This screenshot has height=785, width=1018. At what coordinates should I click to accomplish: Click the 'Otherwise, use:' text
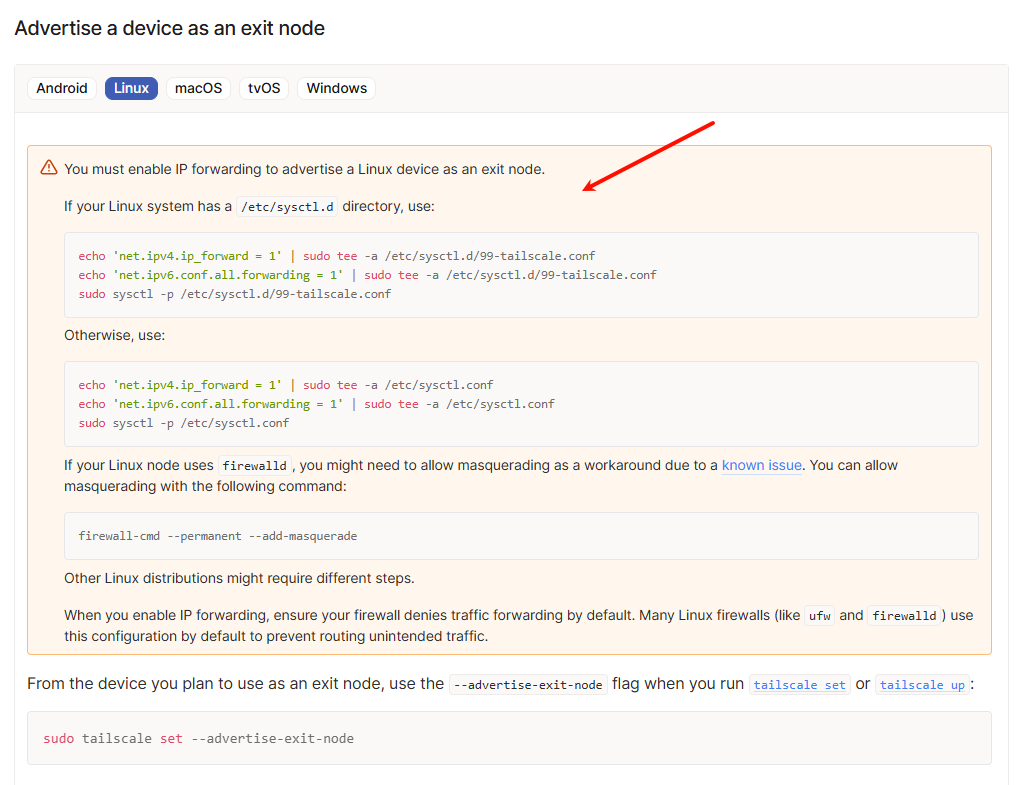tap(114, 335)
